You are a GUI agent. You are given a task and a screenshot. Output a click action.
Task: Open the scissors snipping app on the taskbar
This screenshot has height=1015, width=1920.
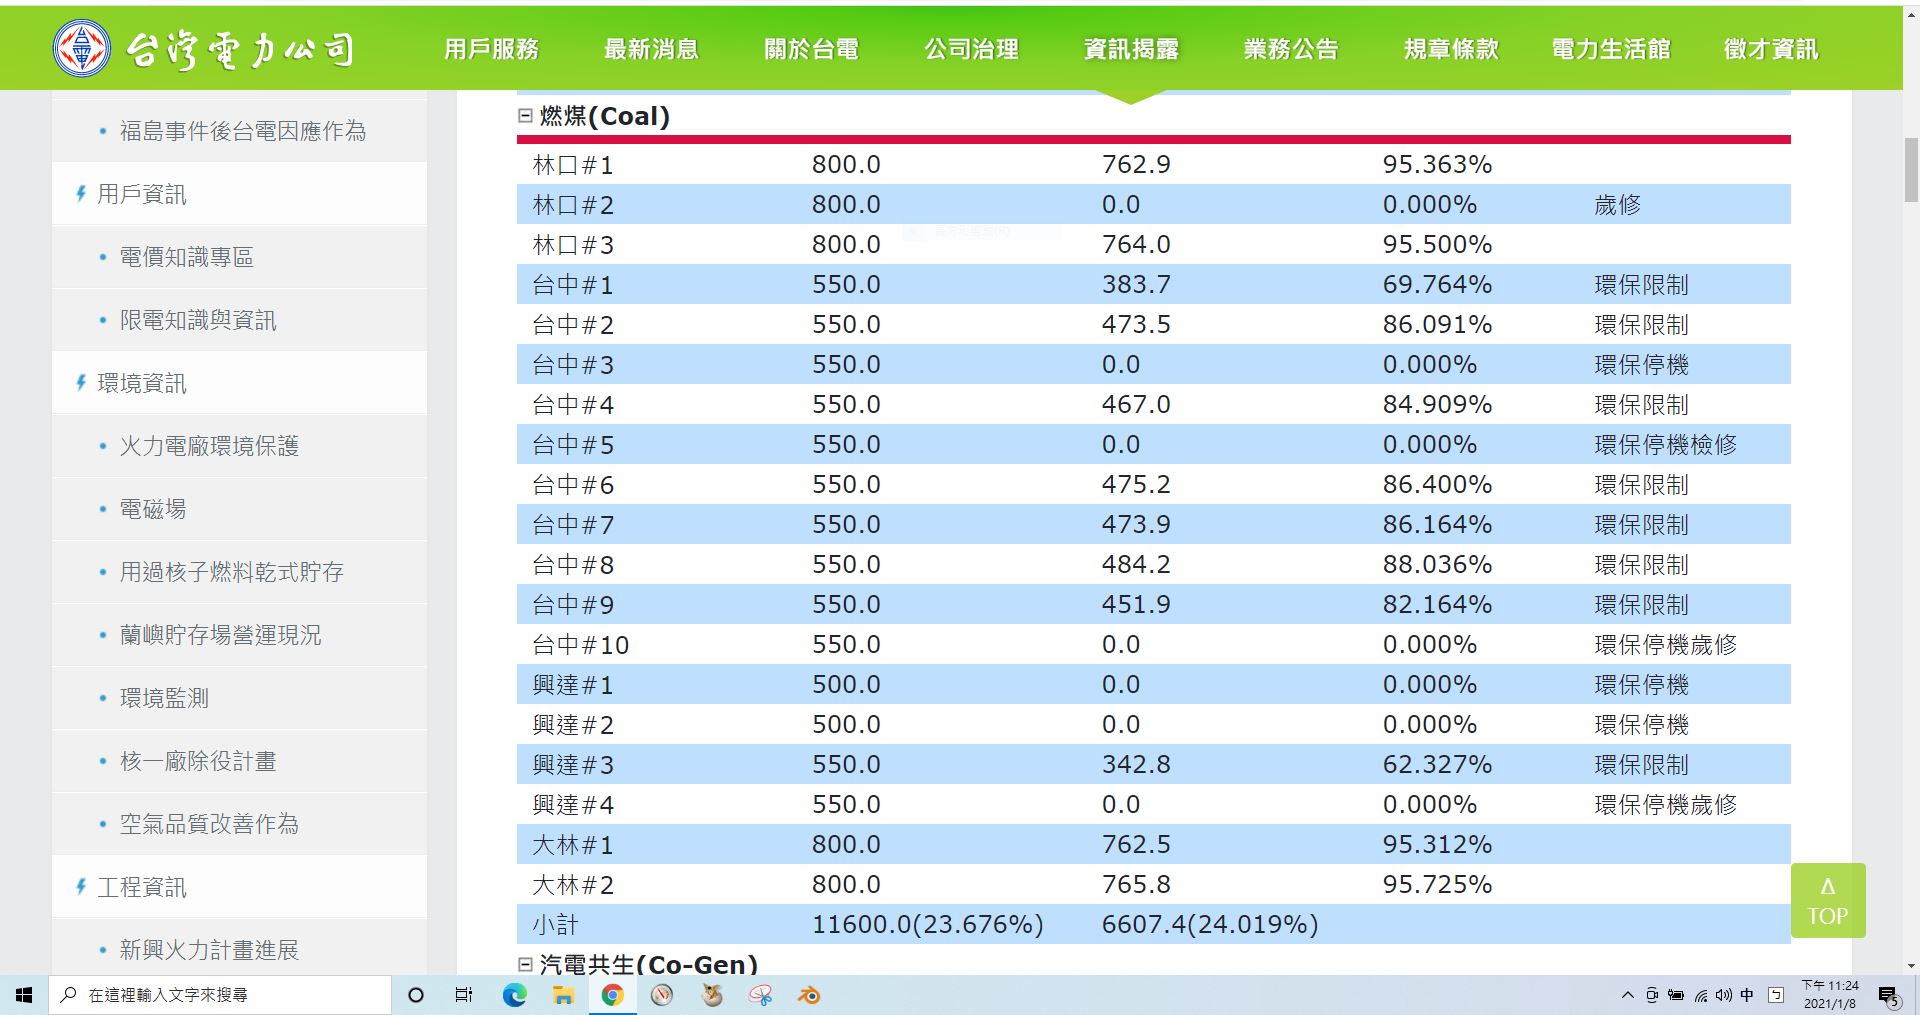(760, 995)
